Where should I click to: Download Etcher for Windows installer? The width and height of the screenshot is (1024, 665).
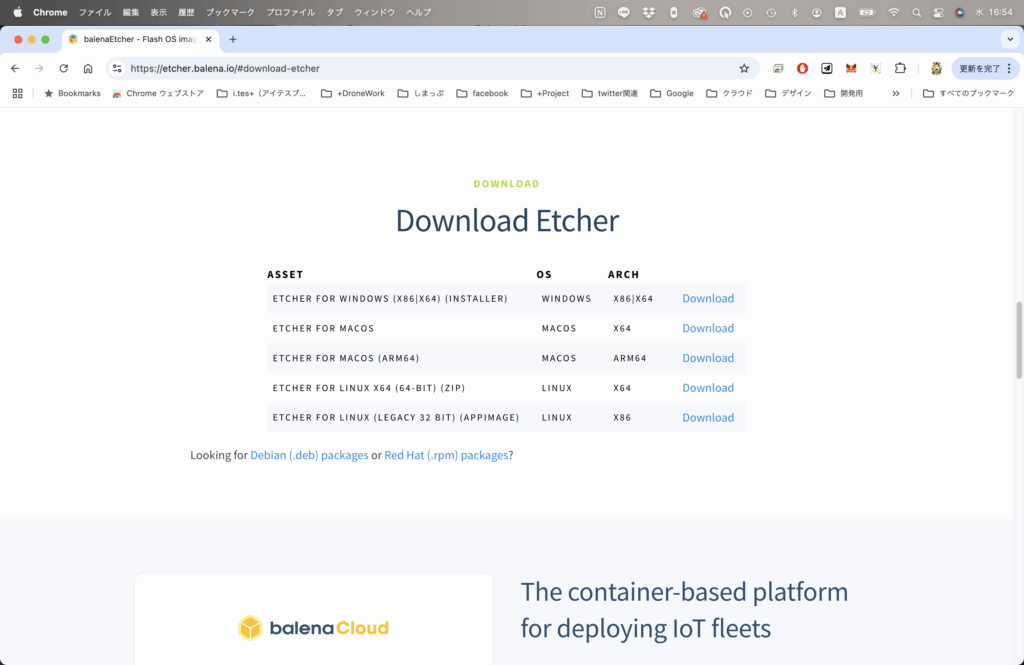tap(708, 299)
